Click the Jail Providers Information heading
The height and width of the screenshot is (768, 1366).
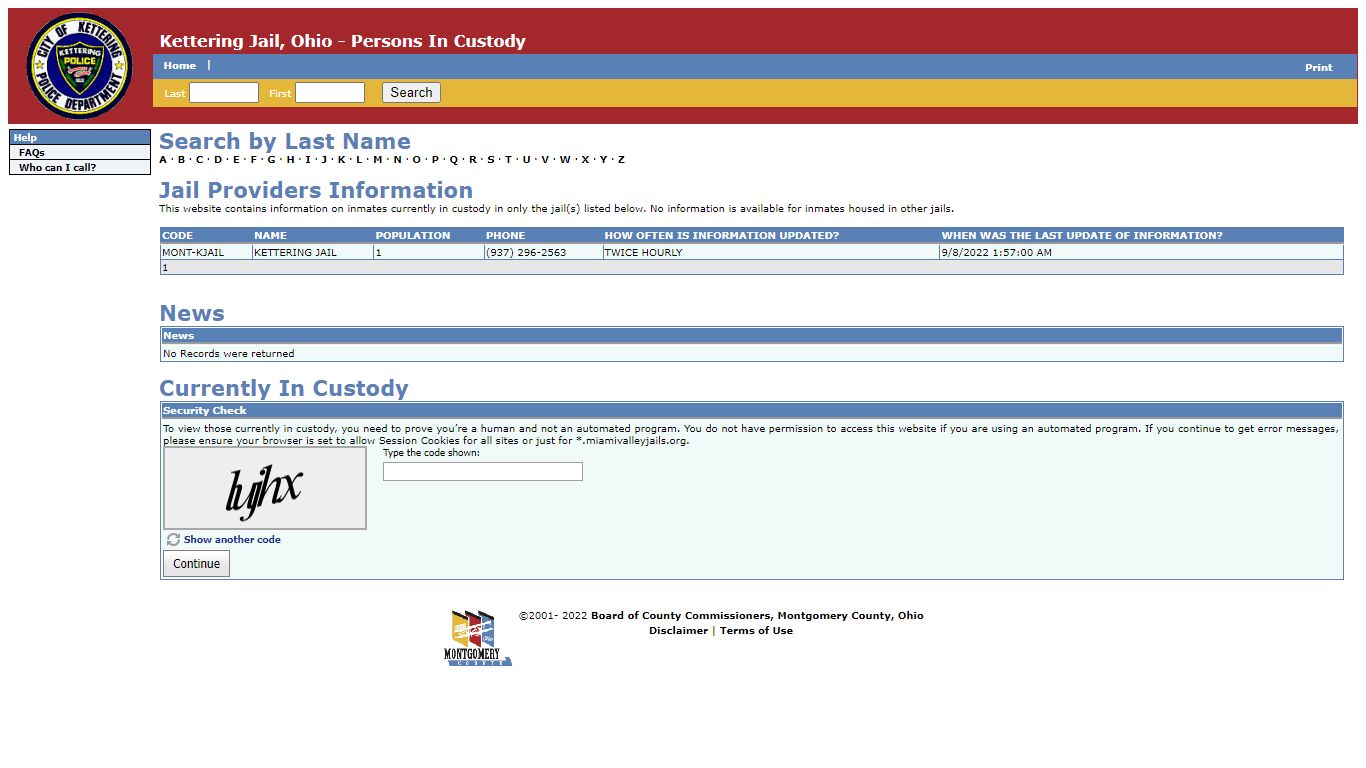(x=316, y=190)
